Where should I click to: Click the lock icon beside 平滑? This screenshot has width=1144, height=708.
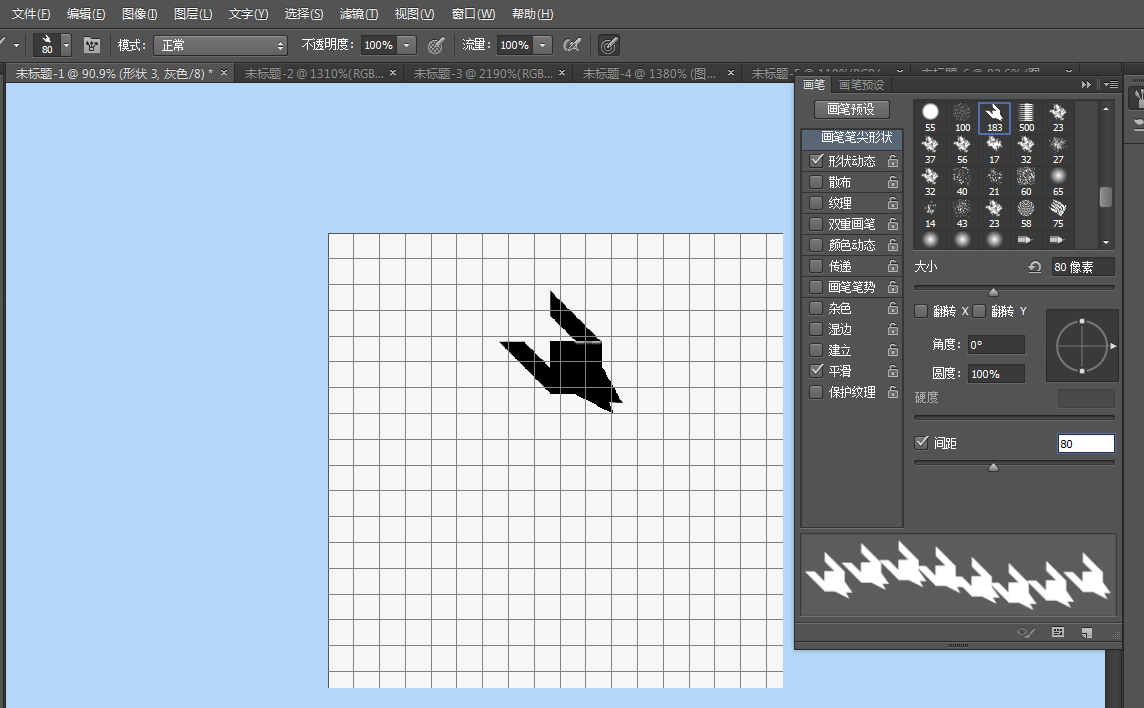[892, 371]
